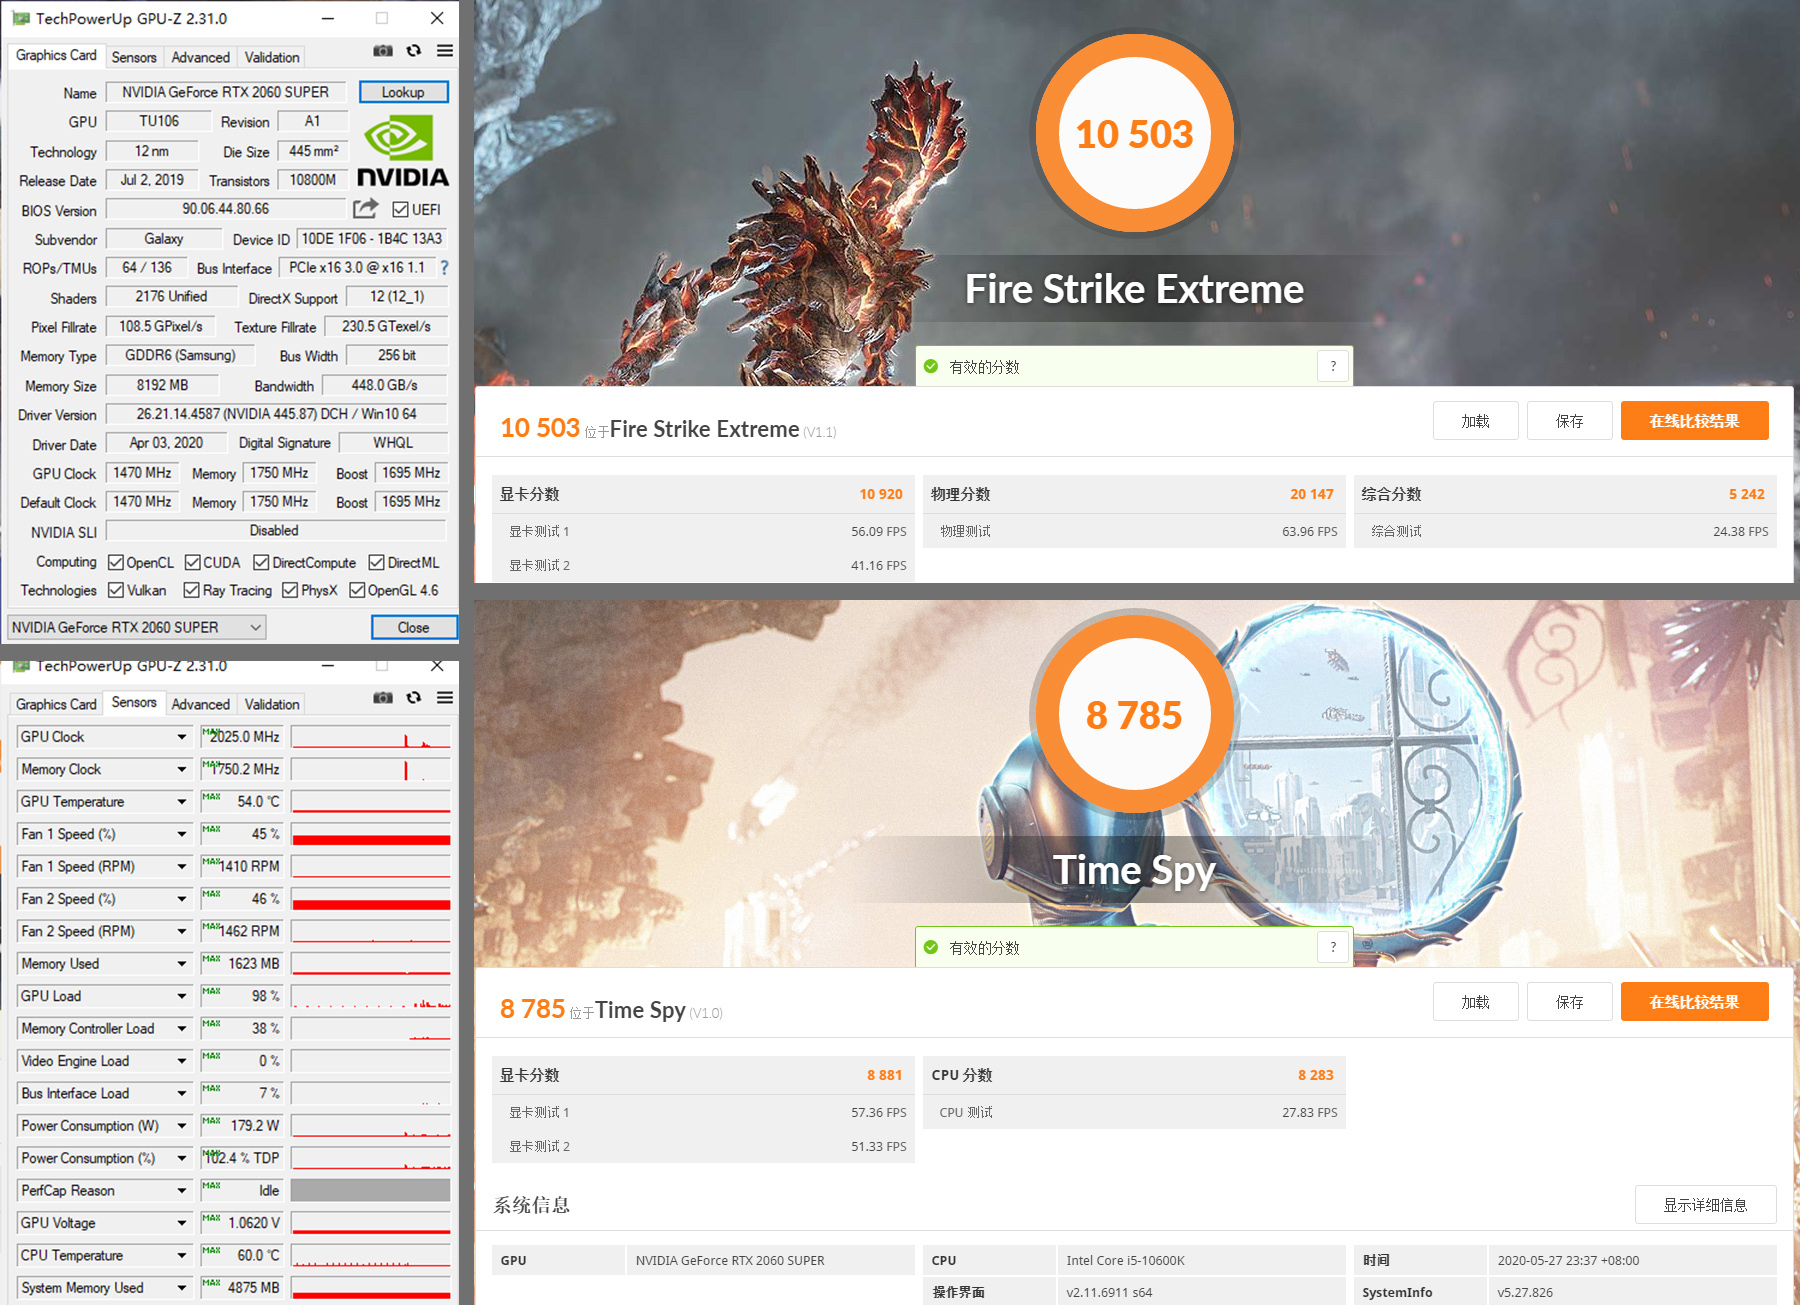The height and width of the screenshot is (1305, 1800).
Task: Switch to Validation tab in lower GPU-Z window
Action: [272, 704]
